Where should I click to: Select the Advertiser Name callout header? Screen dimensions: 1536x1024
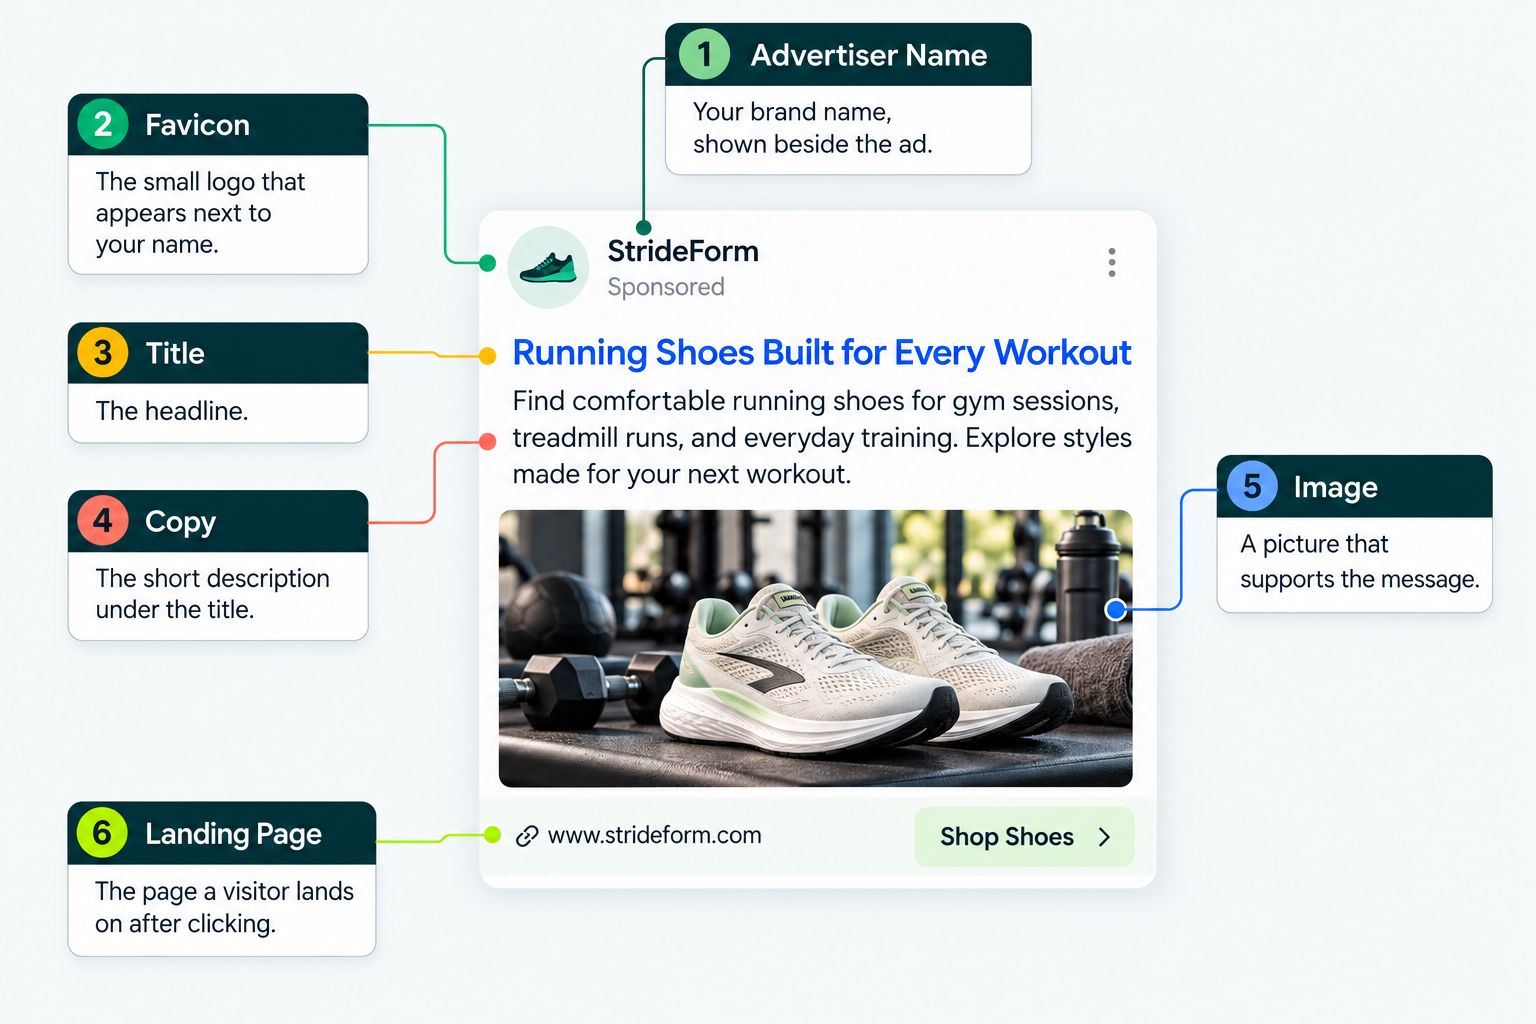(848, 55)
